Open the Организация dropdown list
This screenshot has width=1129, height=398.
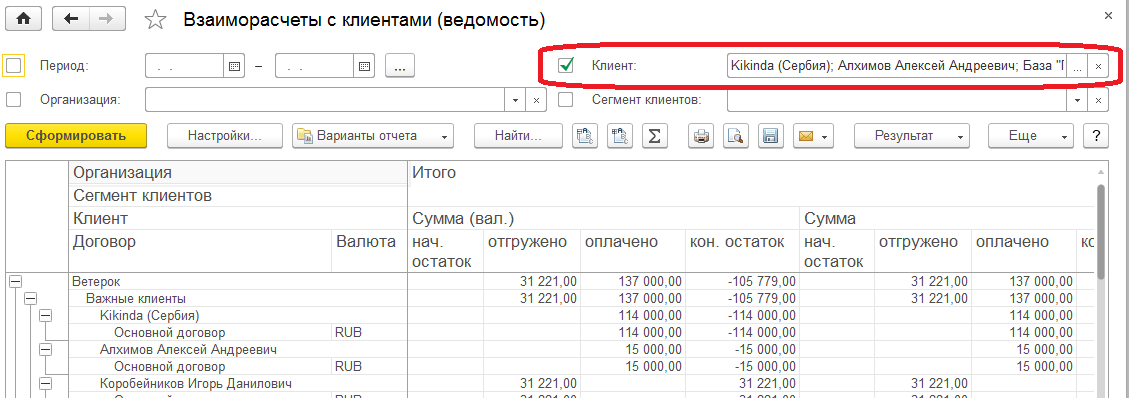click(516, 100)
